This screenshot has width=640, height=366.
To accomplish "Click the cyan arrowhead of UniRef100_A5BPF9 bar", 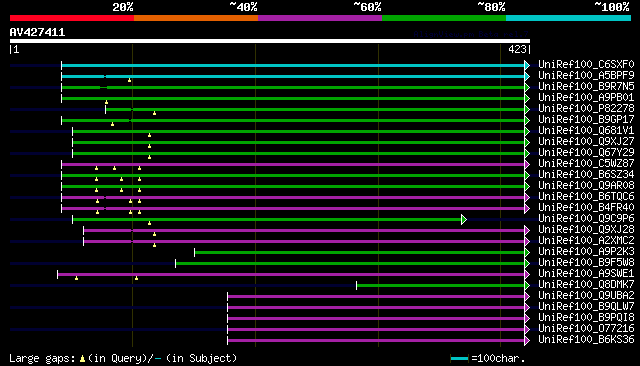I will pyautogui.click(x=527, y=76).
